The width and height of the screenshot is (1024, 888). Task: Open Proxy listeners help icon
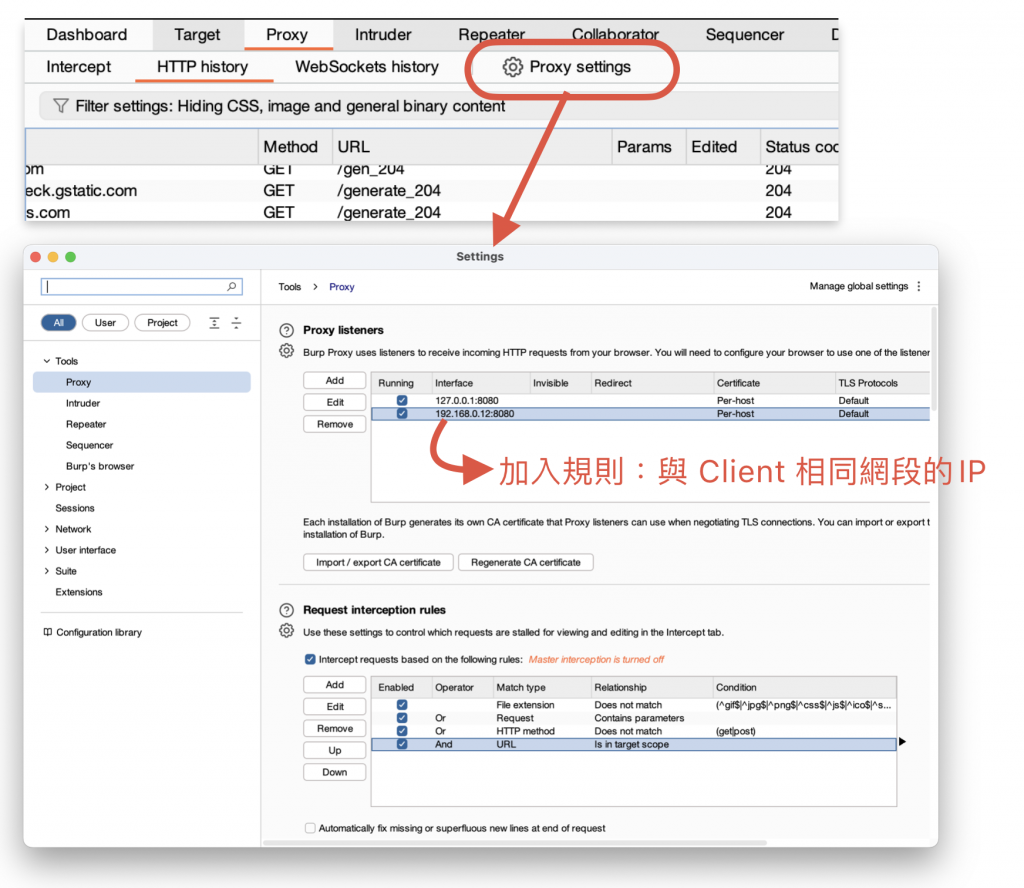coord(287,330)
